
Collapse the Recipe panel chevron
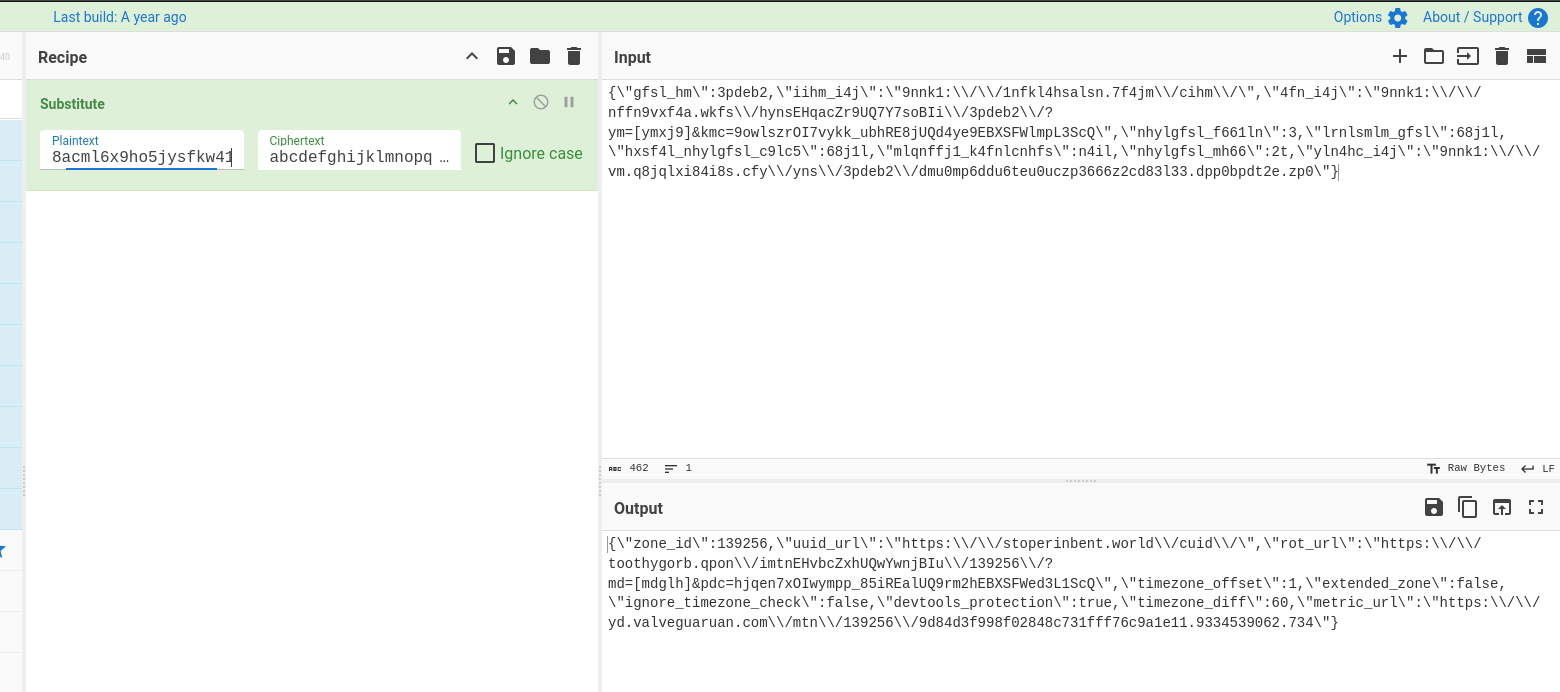pyautogui.click(x=472, y=57)
